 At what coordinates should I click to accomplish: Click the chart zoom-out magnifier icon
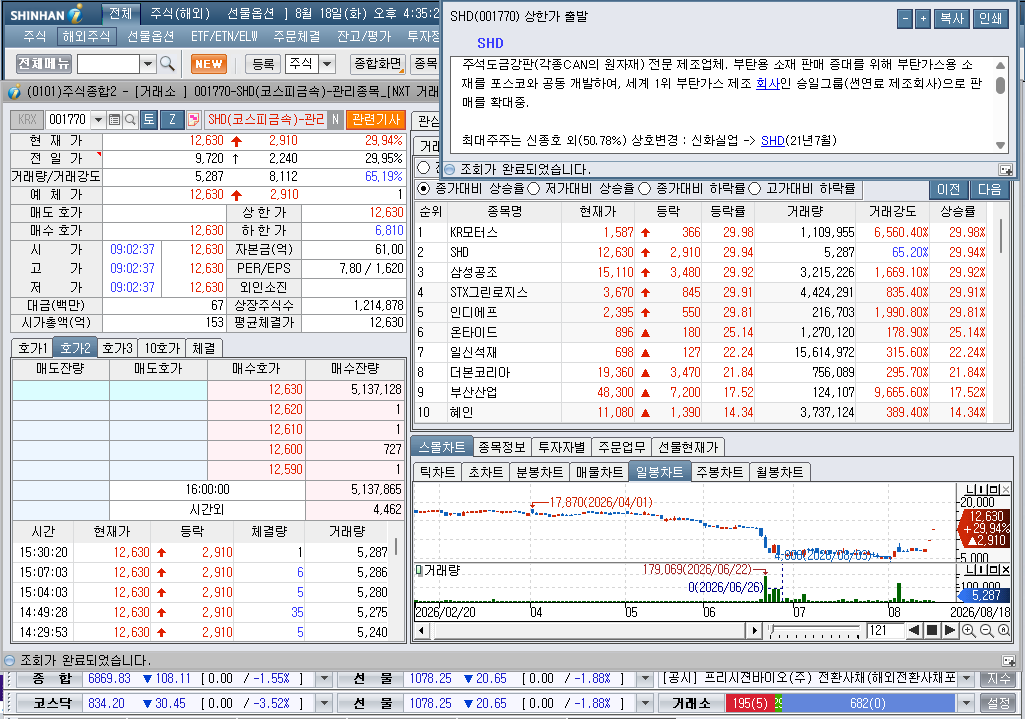coord(986,631)
